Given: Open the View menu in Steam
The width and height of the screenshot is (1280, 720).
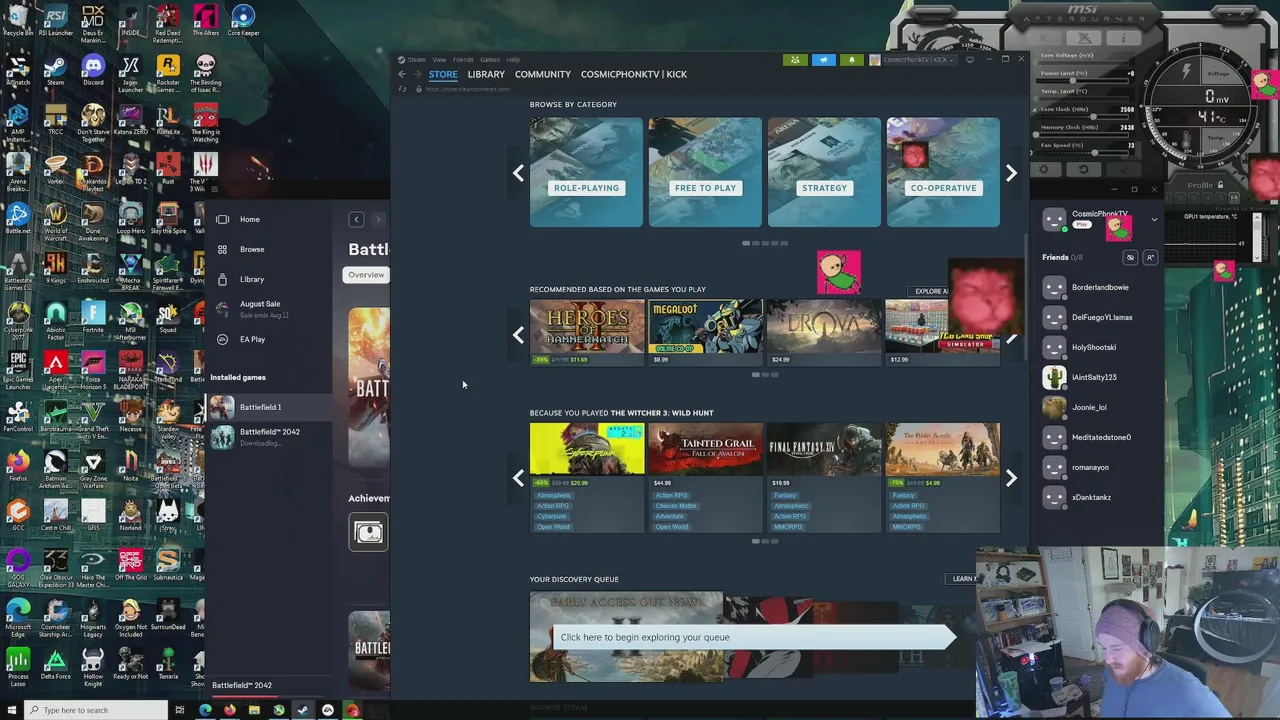Looking at the screenshot, I should (439, 60).
